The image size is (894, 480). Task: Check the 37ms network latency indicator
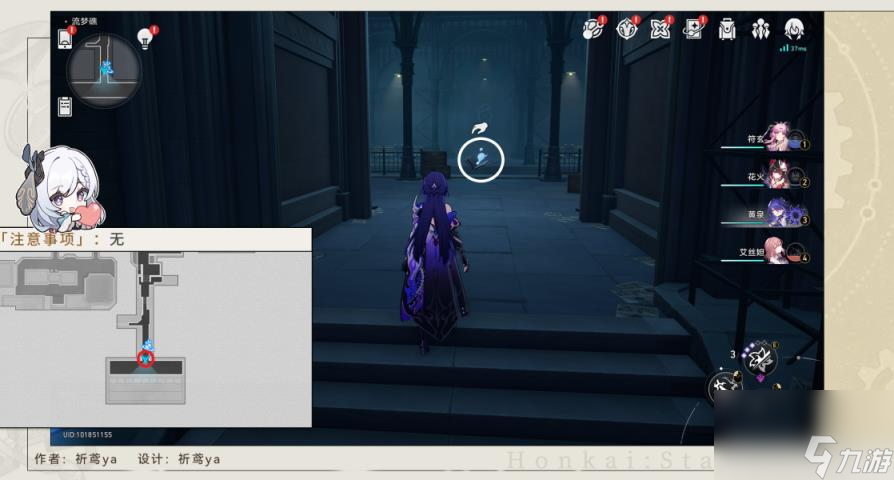coord(793,48)
